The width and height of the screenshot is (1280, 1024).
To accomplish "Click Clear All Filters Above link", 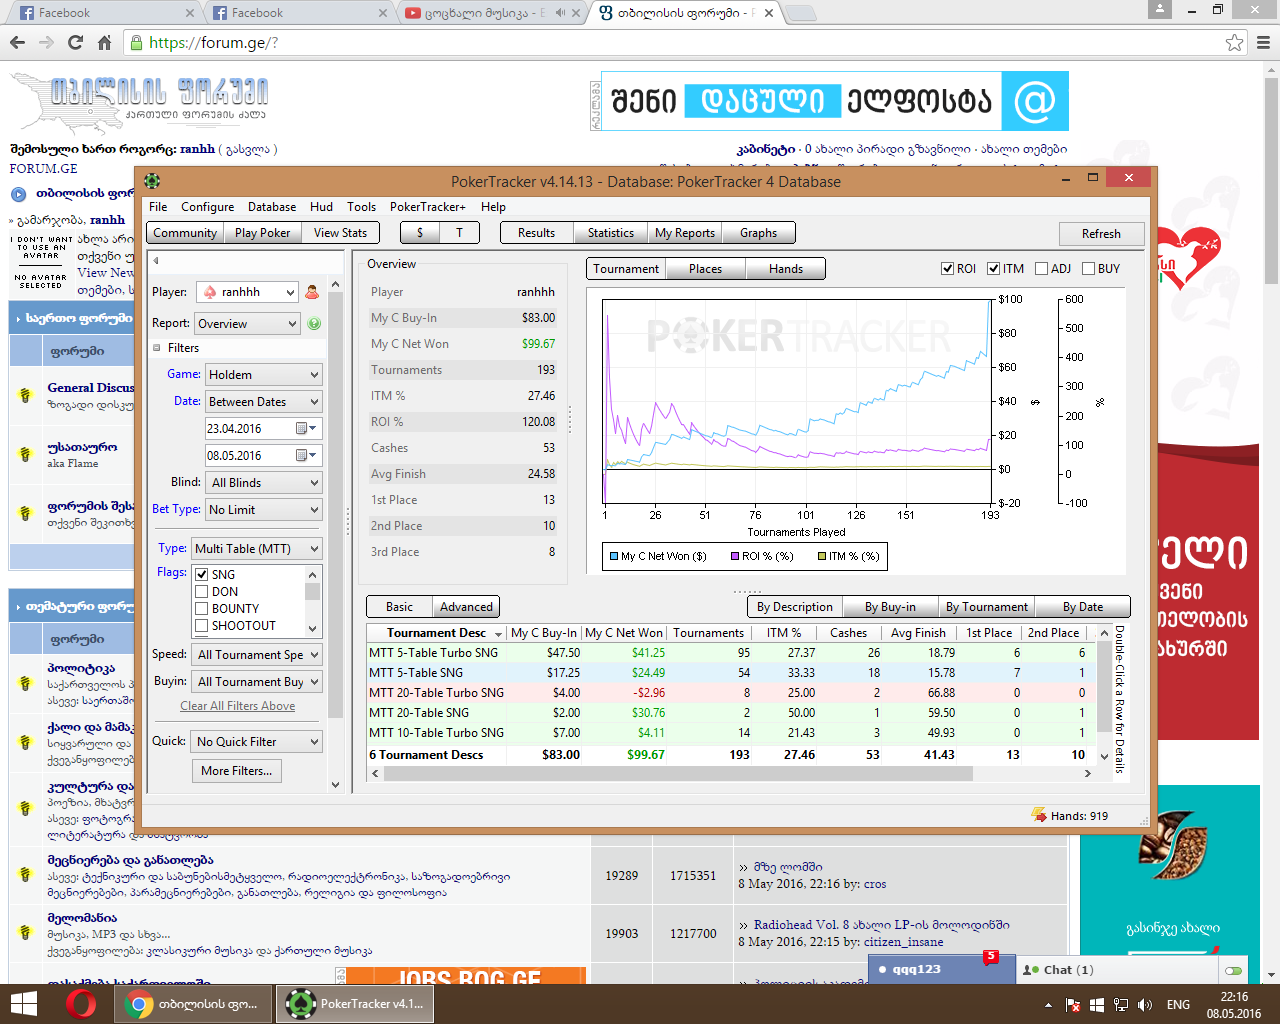I will [x=237, y=706].
